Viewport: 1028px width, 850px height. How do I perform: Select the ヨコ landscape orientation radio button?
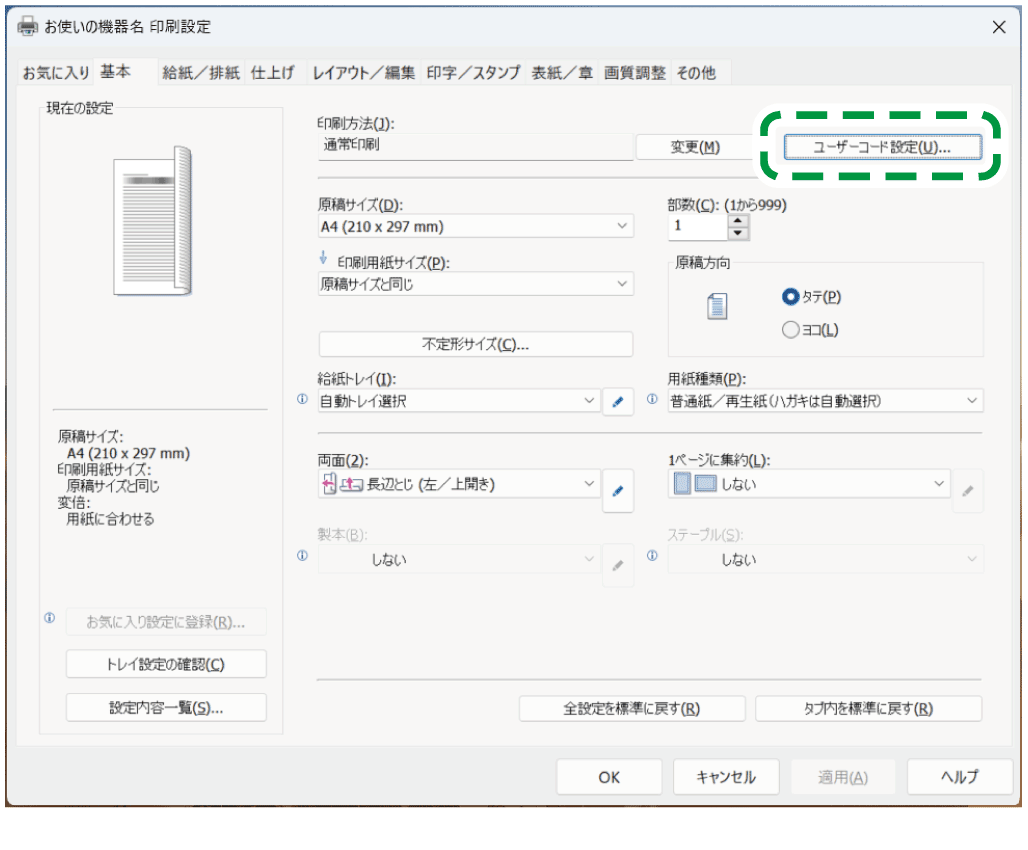click(791, 329)
